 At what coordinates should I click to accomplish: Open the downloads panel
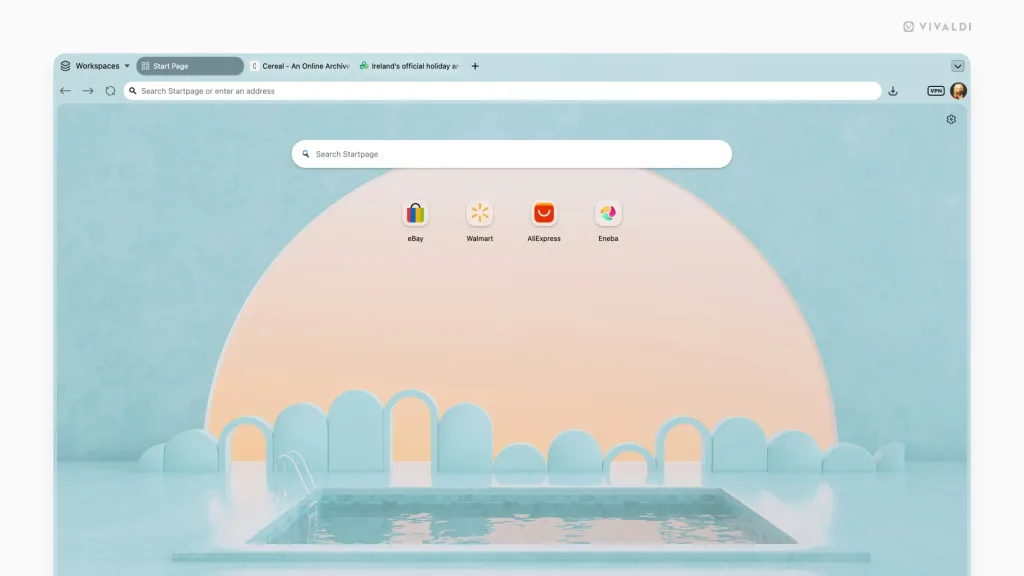[893, 91]
